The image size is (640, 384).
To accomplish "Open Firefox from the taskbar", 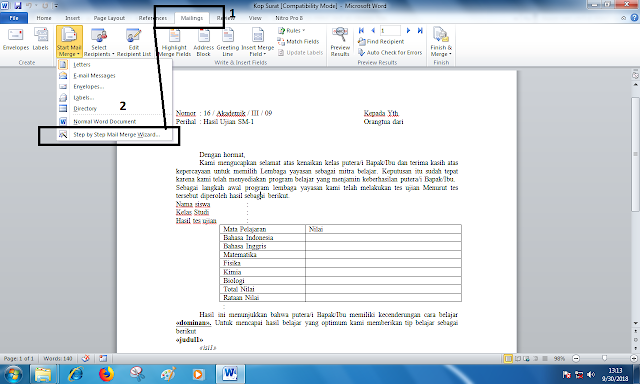I will tap(106, 374).
